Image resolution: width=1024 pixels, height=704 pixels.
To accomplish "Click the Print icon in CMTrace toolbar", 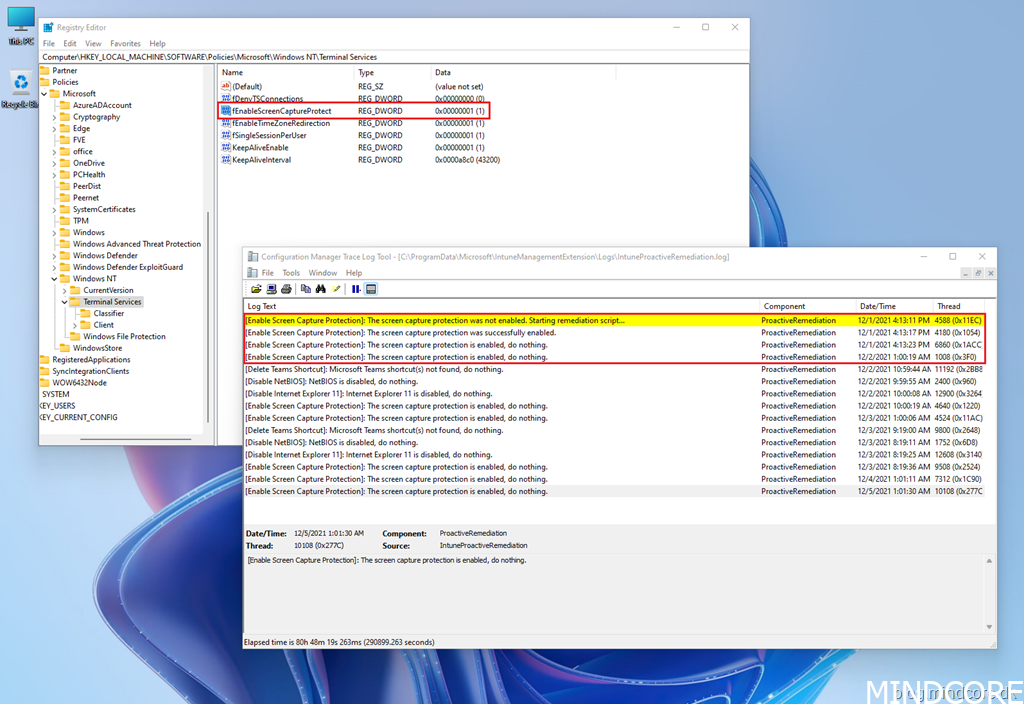I will (x=286, y=289).
